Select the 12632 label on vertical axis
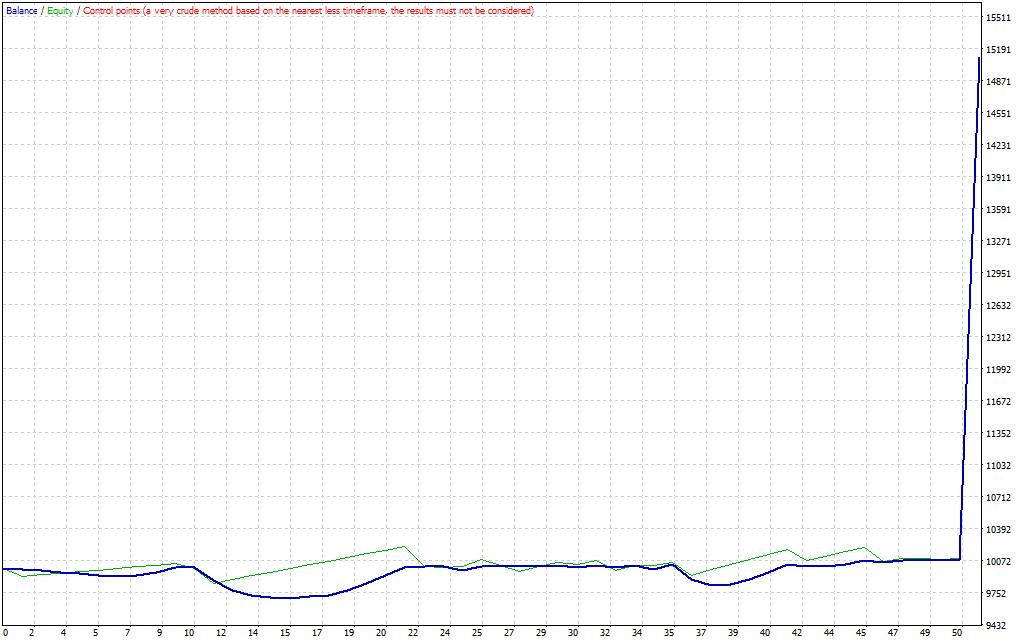The image size is (1024, 640). click(x=998, y=306)
